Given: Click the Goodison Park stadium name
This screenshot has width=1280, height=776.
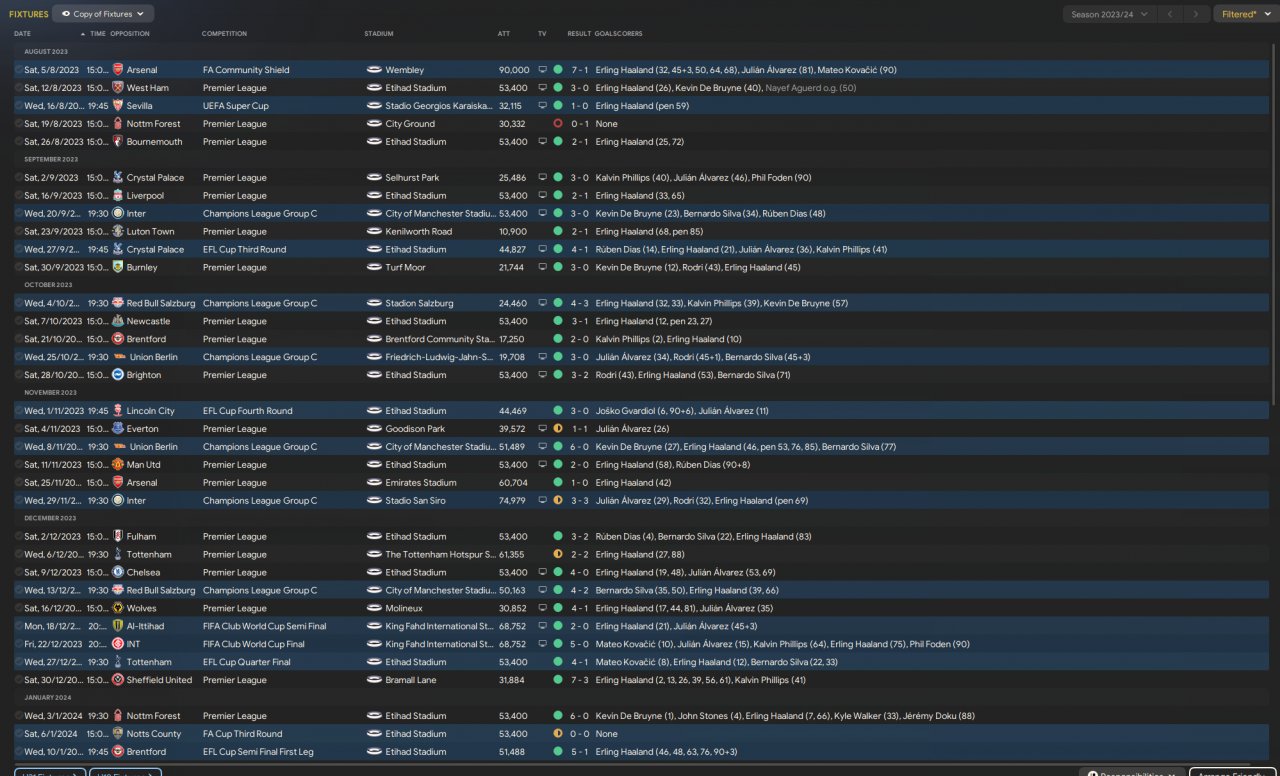Looking at the screenshot, I should 416,429.
